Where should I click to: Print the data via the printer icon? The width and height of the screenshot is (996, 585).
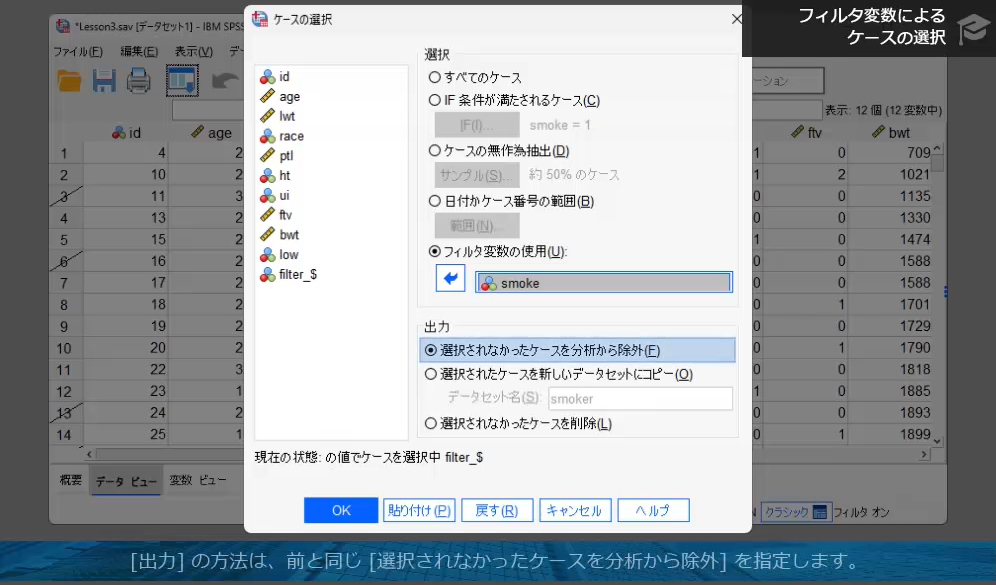coord(138,81)
